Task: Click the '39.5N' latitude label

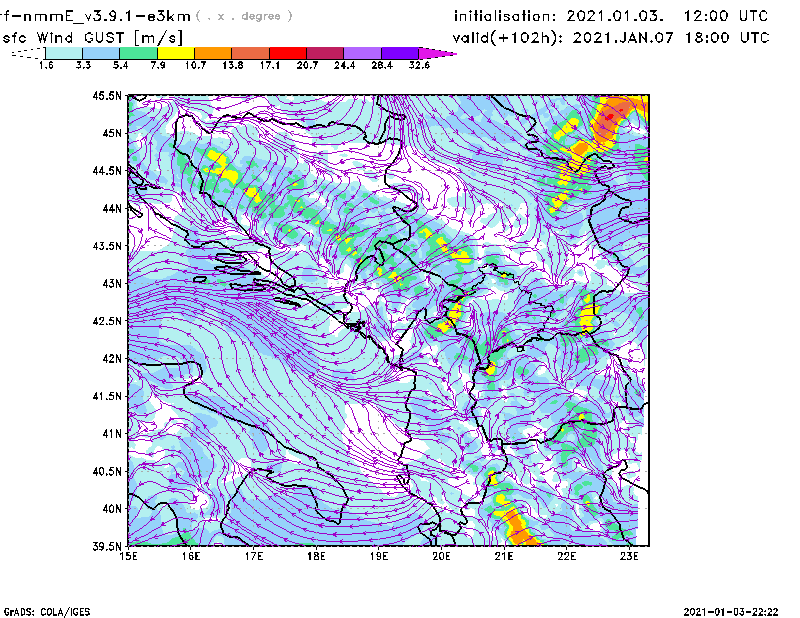Action: click(x=107, y=547)
